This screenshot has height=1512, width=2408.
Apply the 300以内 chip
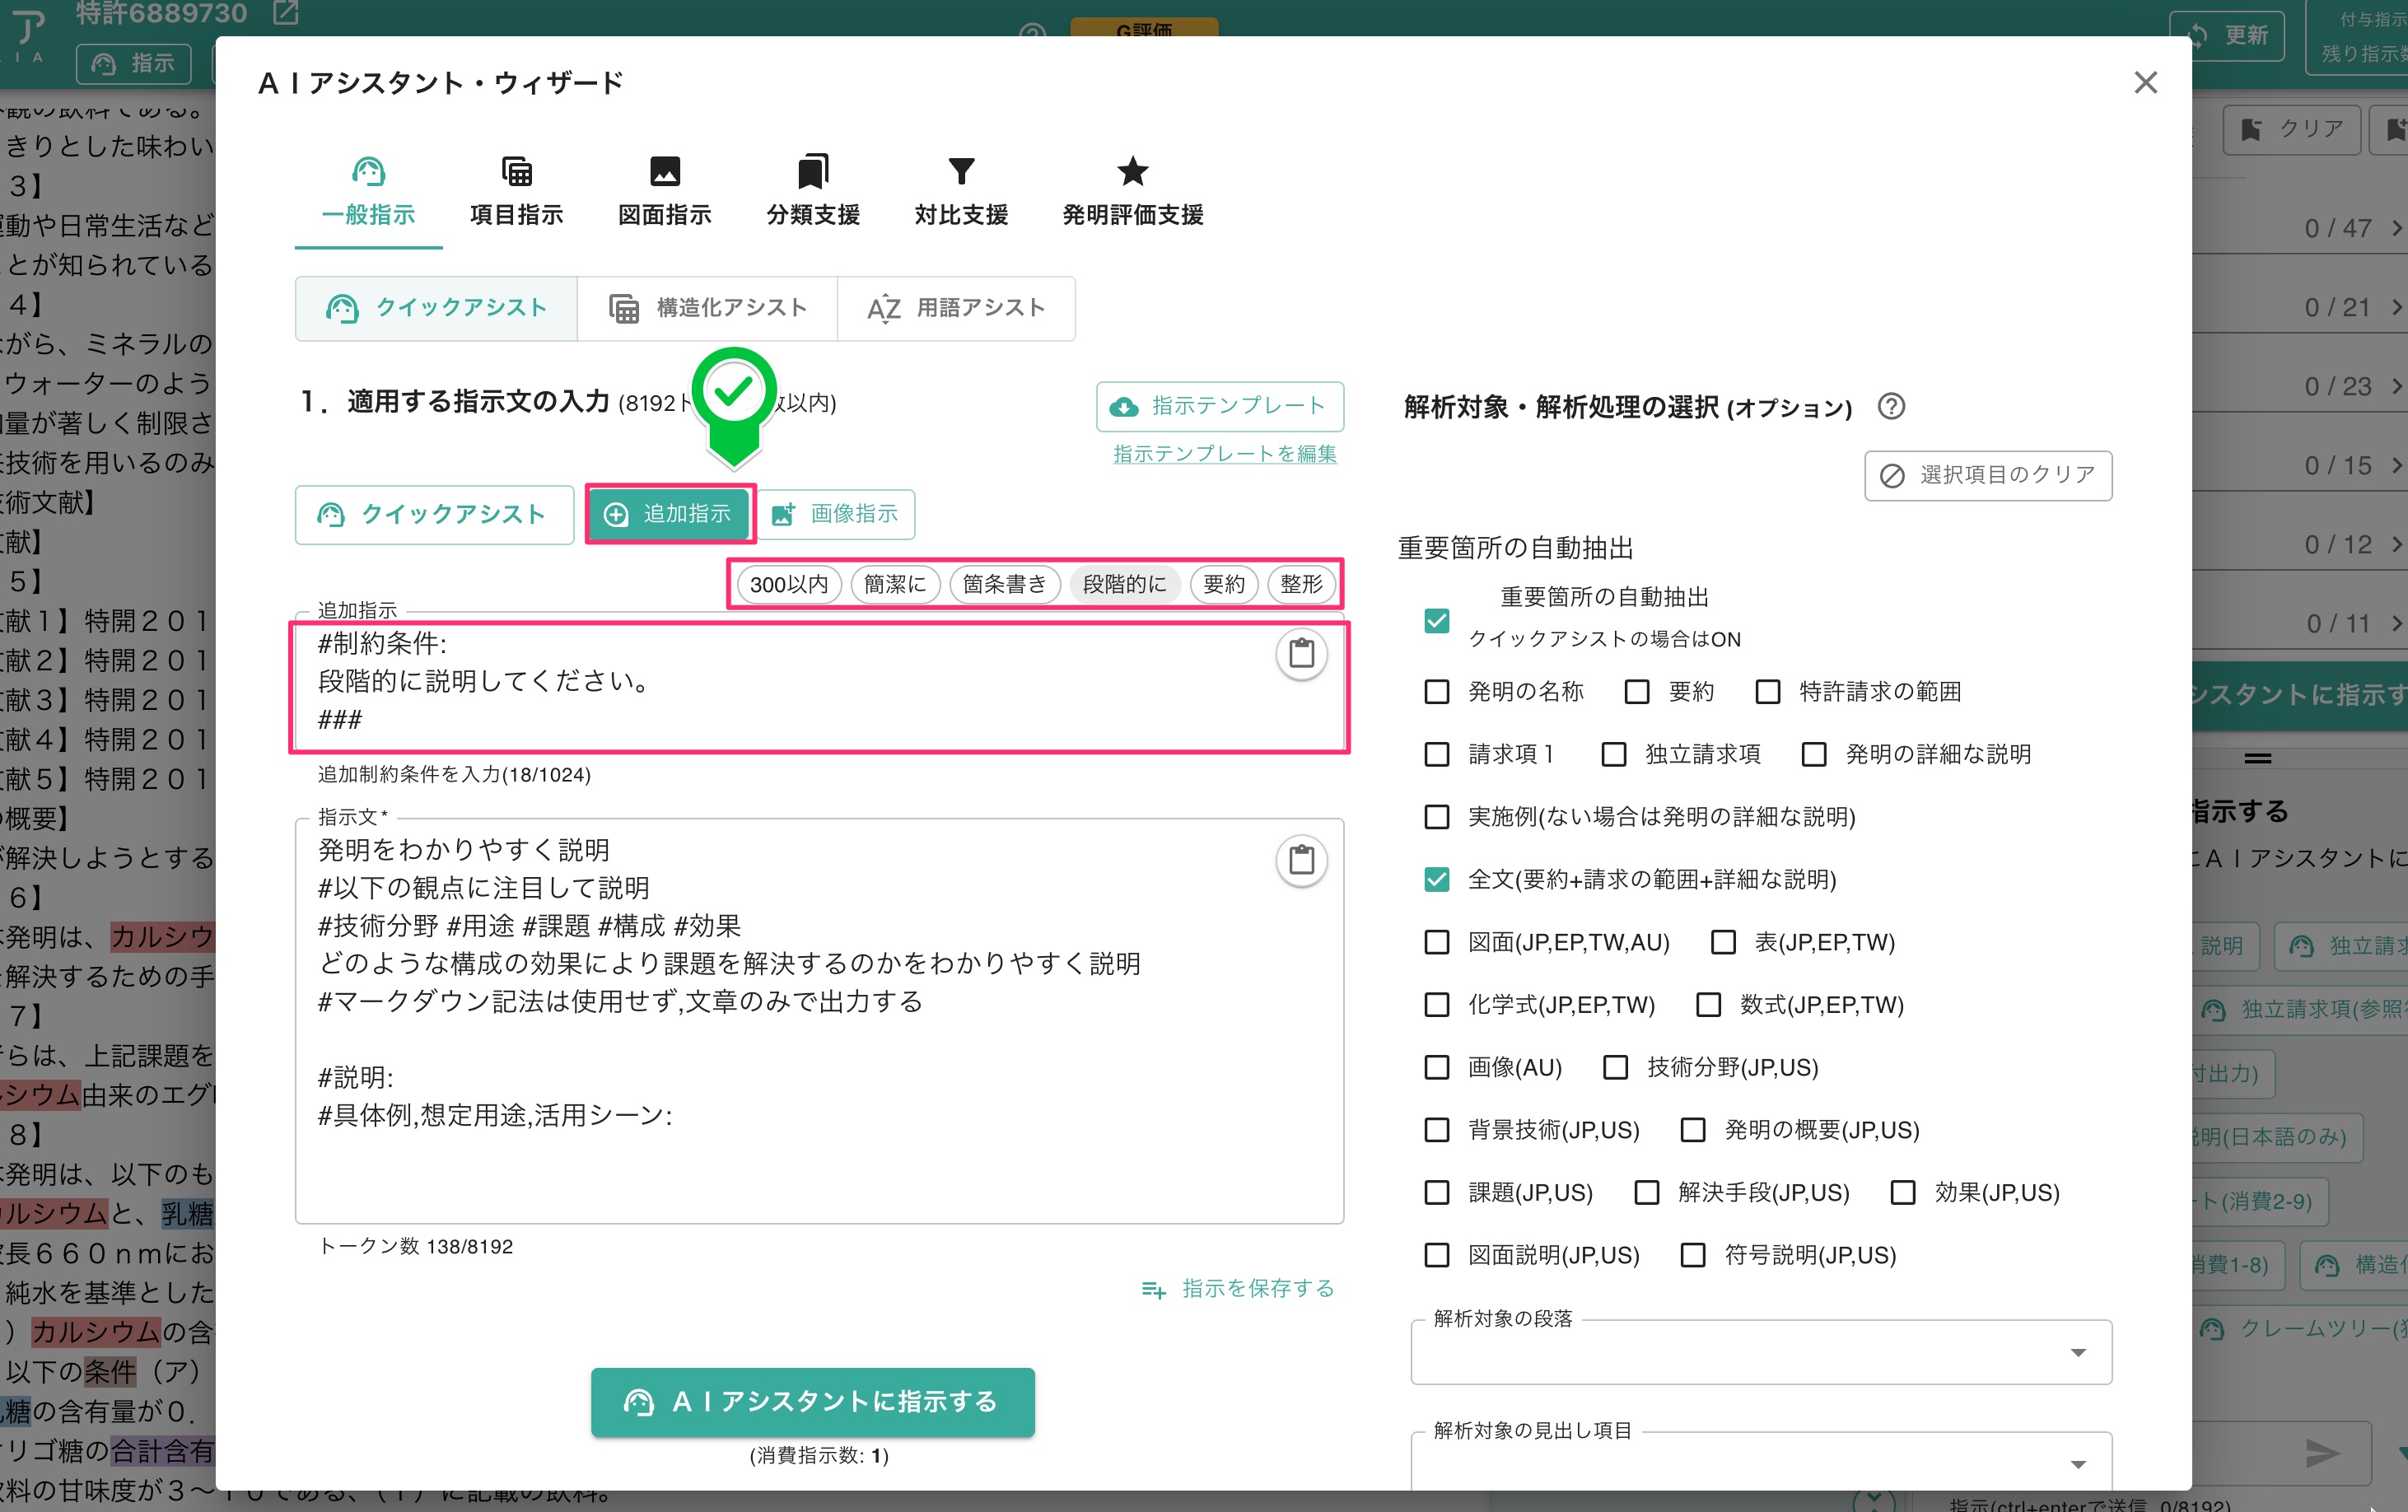tap(789, 584)
